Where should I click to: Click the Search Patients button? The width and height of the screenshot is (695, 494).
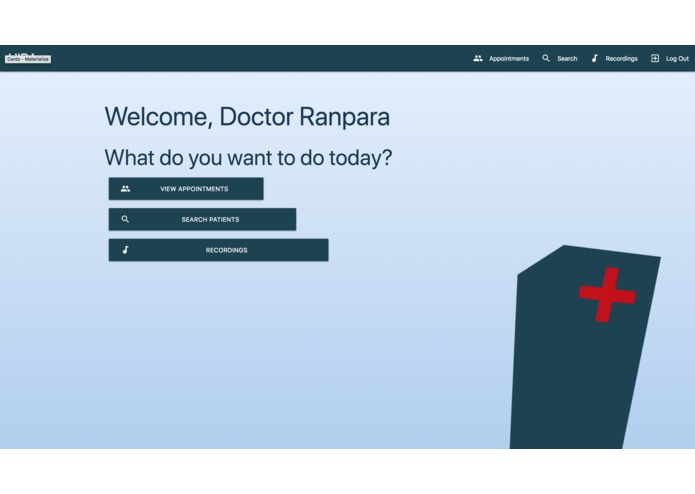203,219
